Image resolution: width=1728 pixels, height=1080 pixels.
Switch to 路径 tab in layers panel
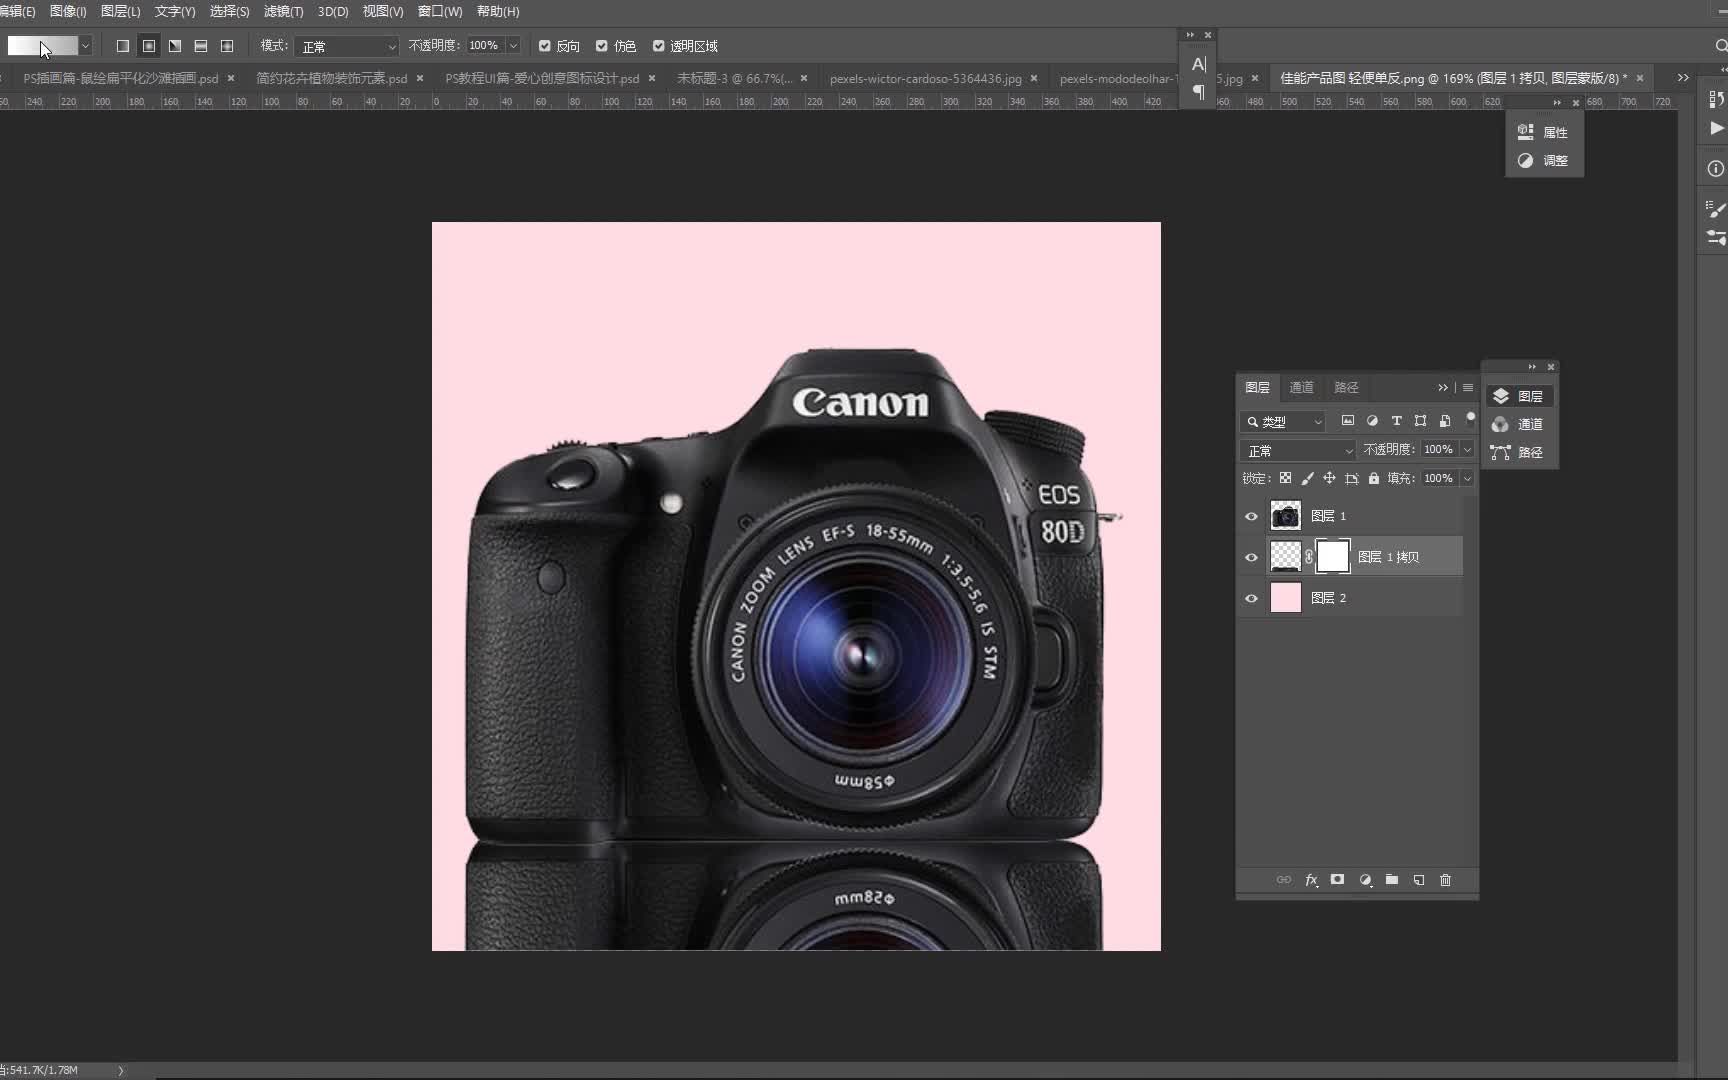(x=1346, y=387)
